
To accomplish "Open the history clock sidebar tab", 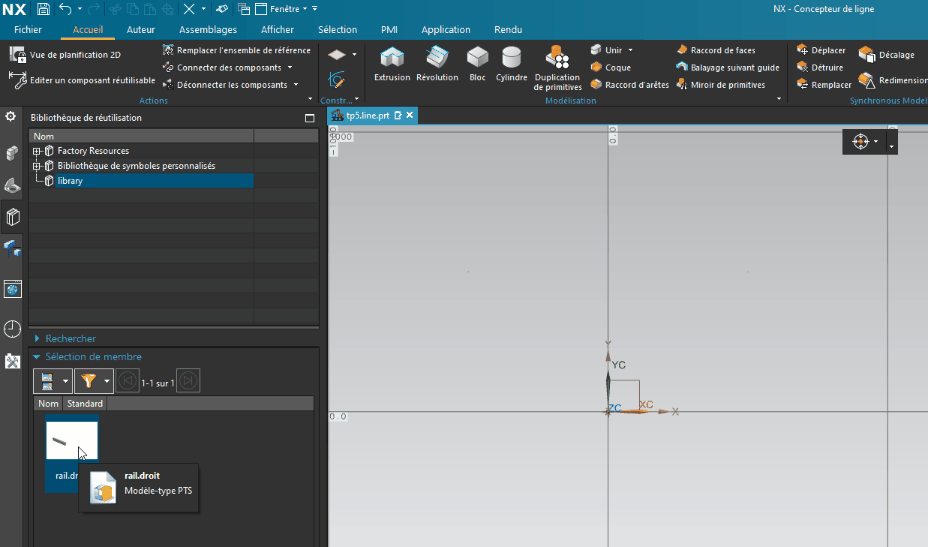I will [x=12, y=329].
